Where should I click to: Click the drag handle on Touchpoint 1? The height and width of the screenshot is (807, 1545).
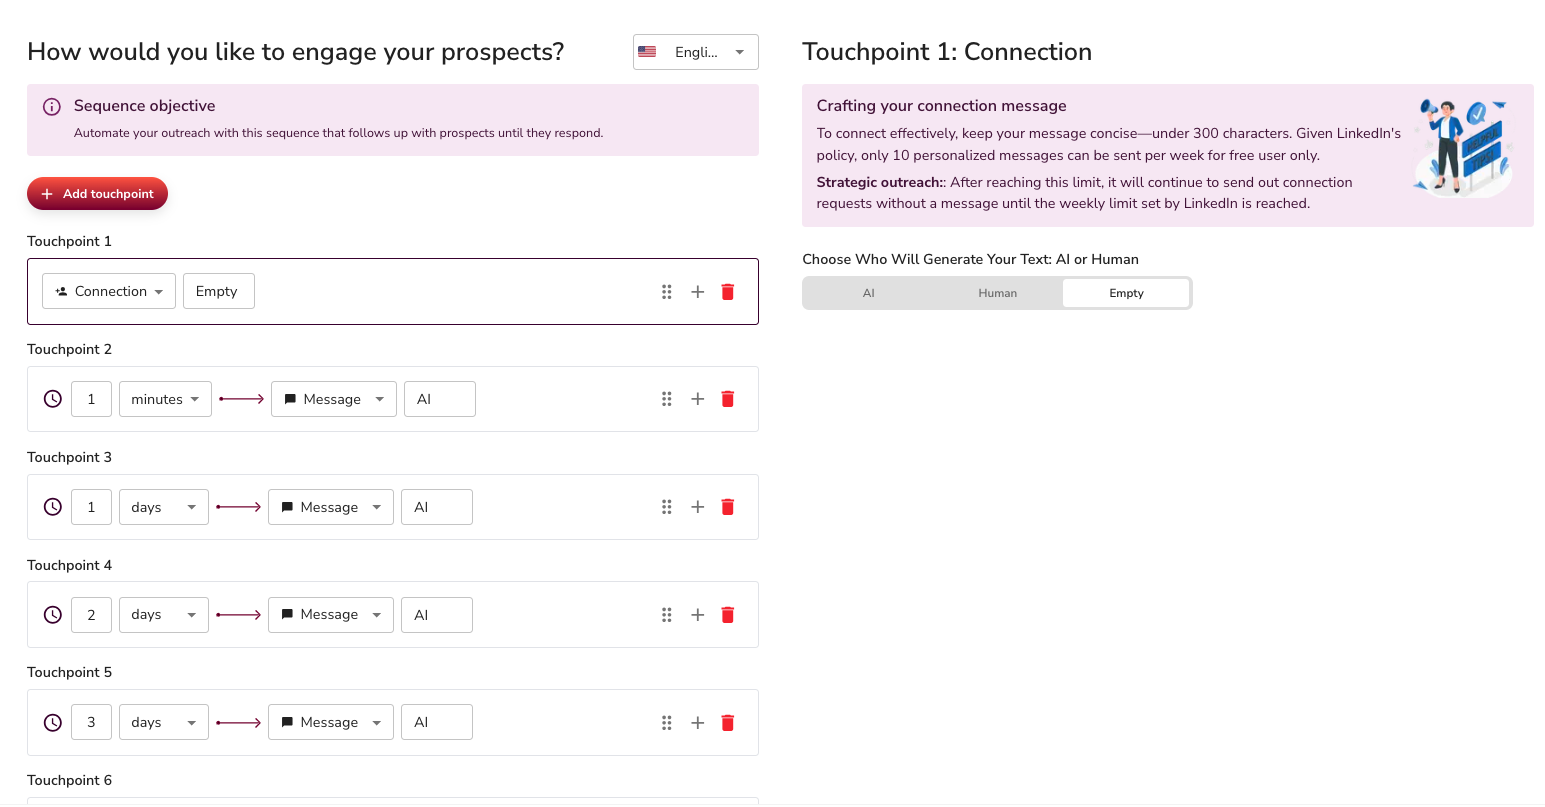pyautogui.click(x=666, y=292)
